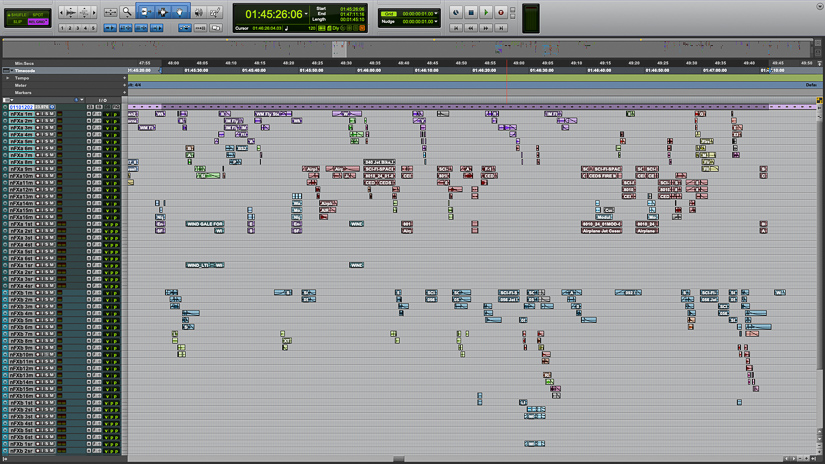The width and height of the screenshot is (825, 464).
Task: Select the Pencil tool
Action: click(216, 12)
